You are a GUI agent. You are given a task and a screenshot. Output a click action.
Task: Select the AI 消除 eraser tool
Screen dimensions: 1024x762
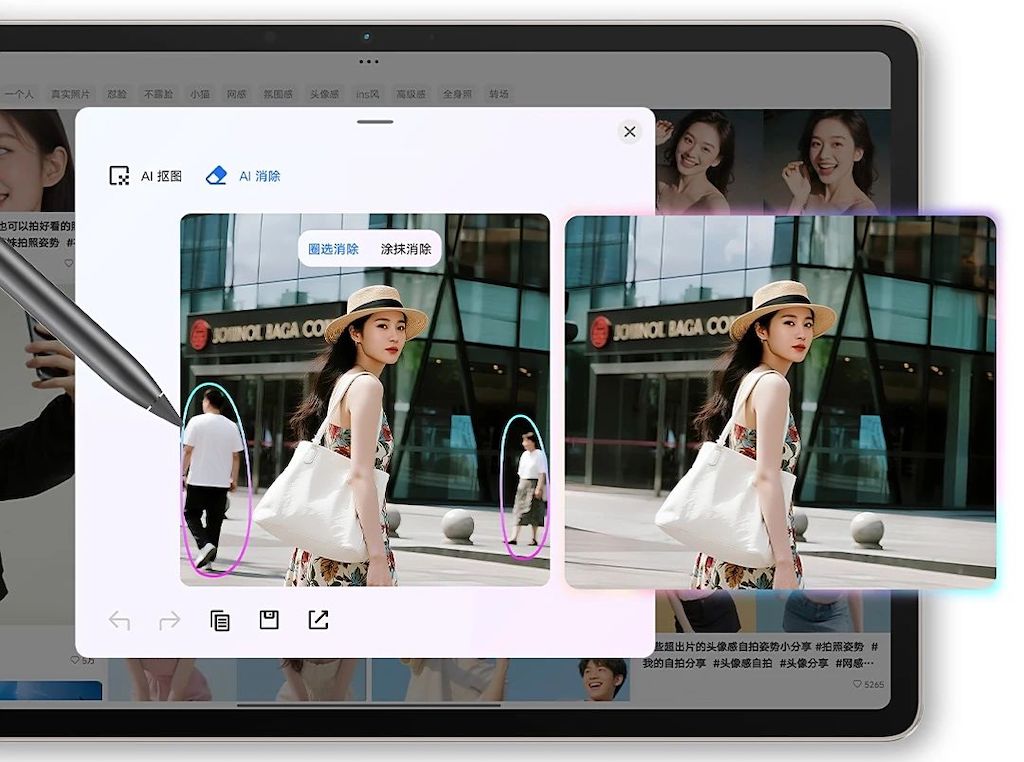click(244, 176)
